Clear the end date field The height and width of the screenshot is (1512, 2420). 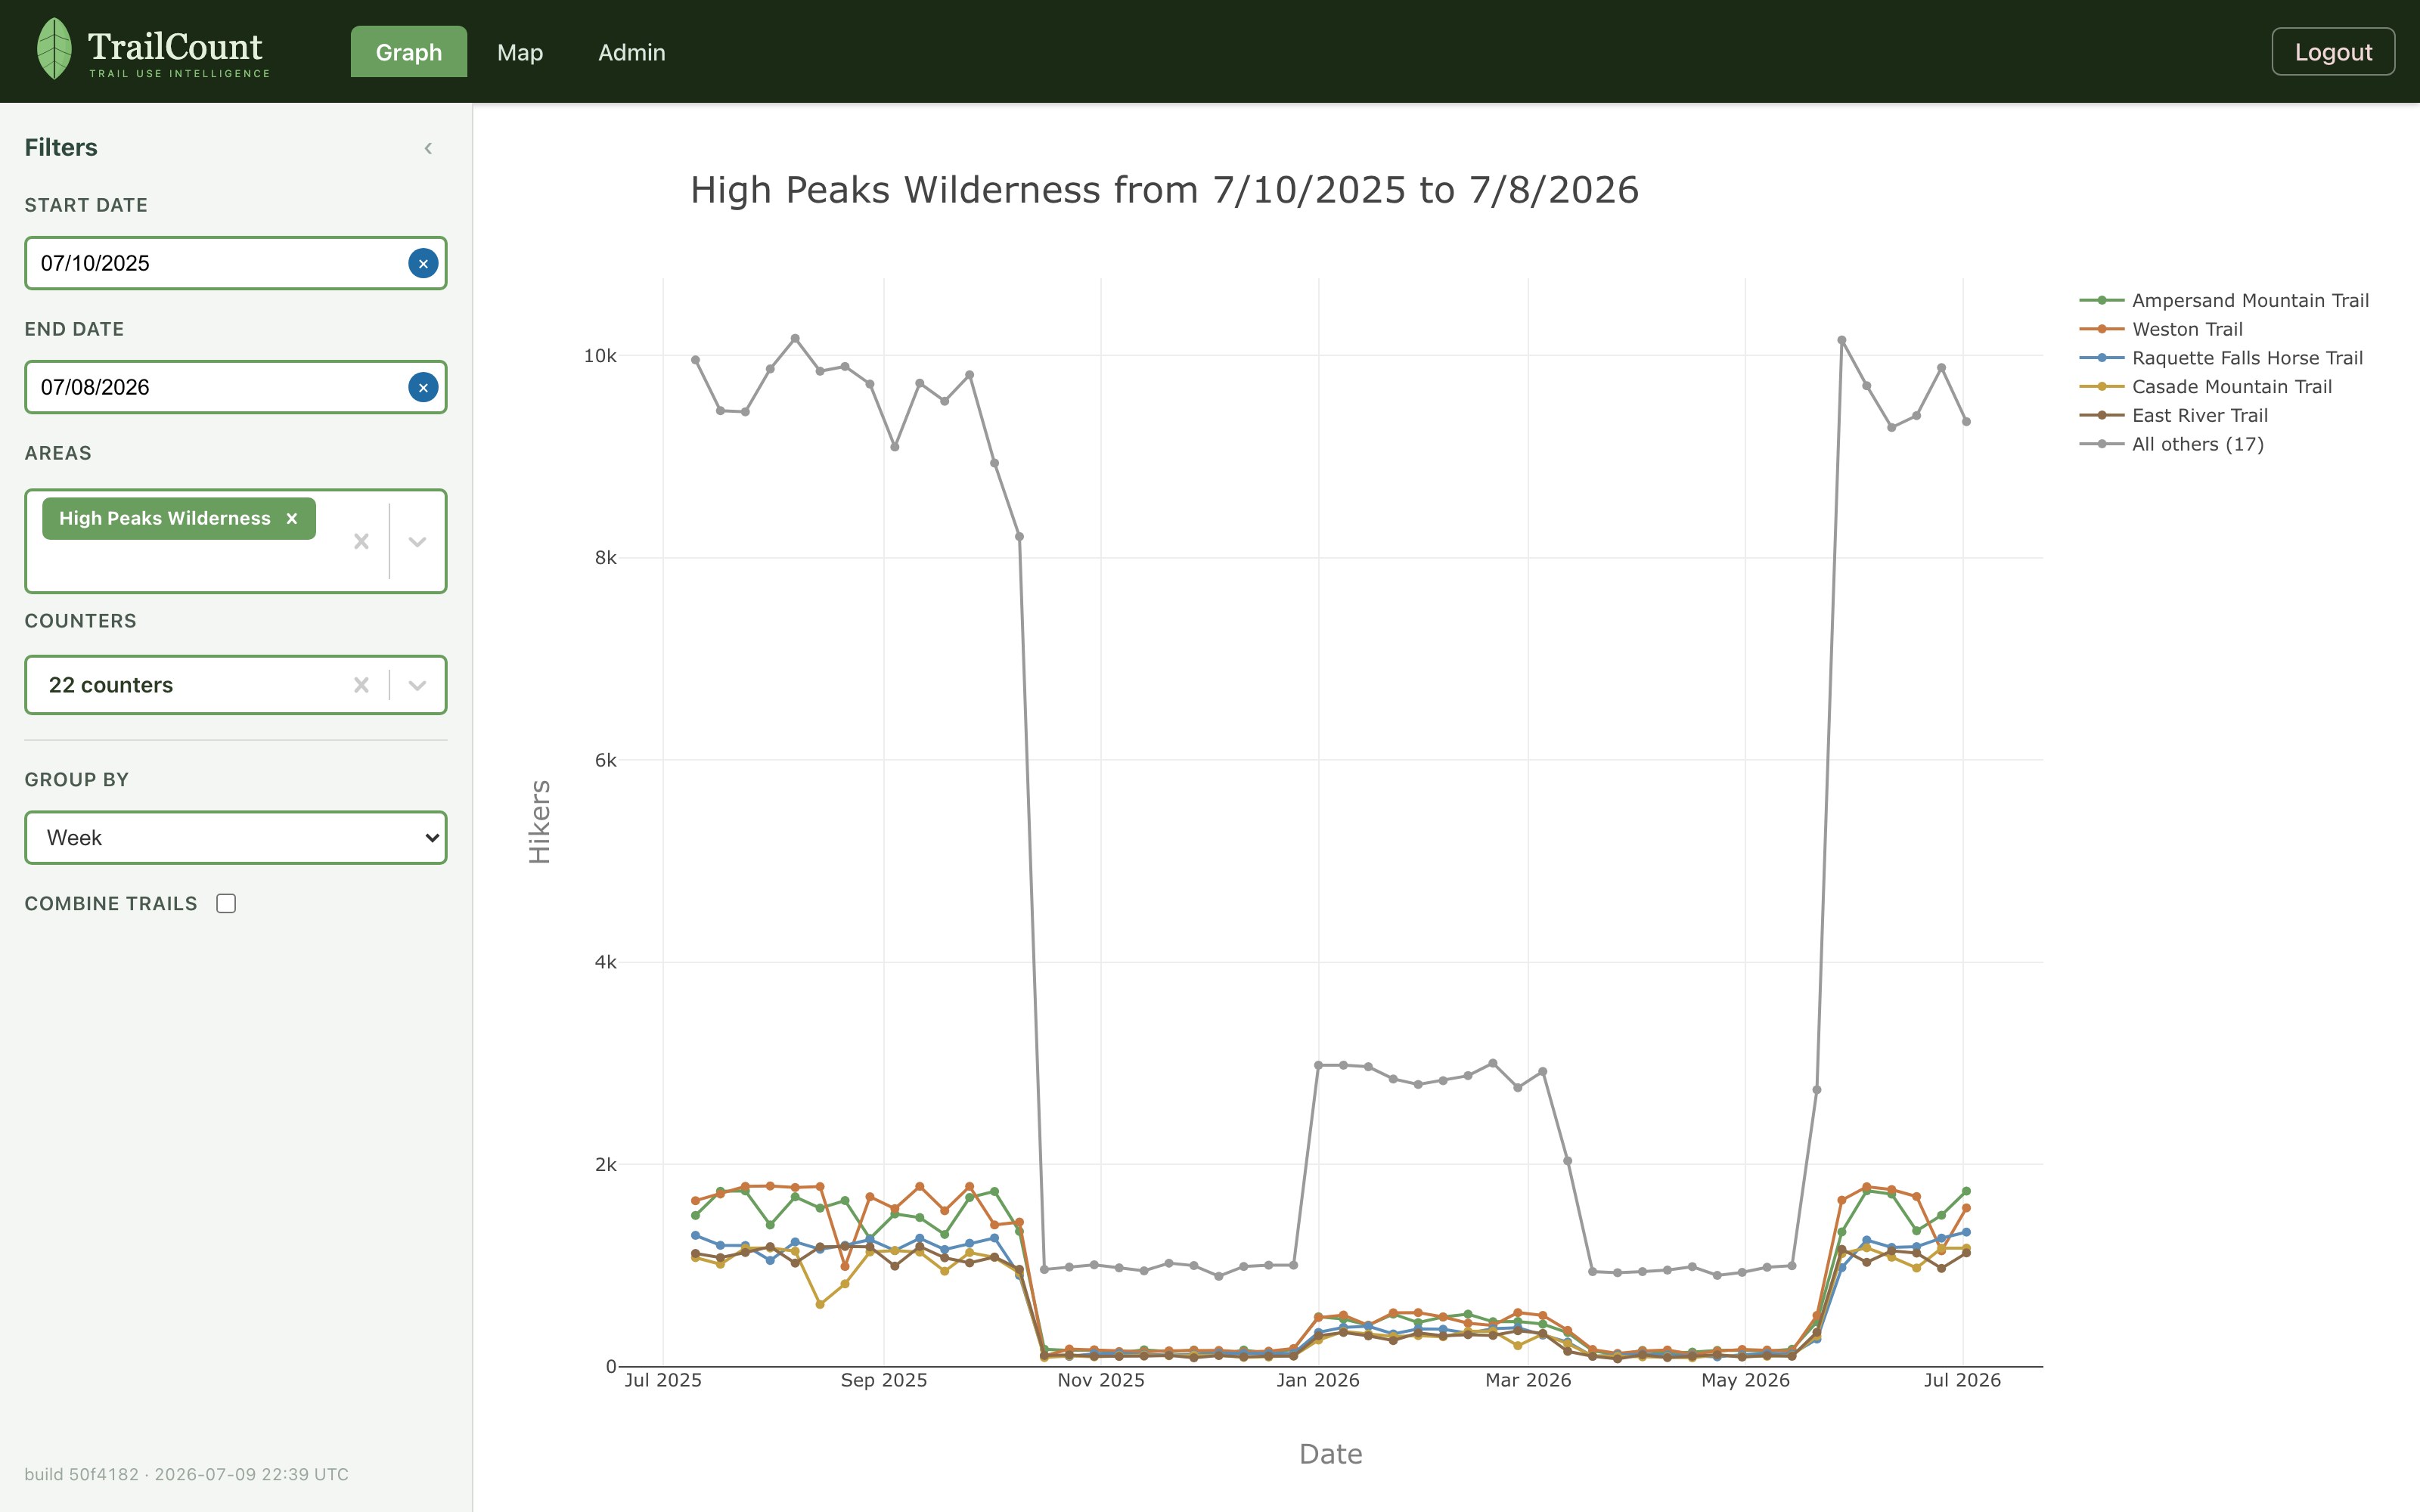(423, 387)
